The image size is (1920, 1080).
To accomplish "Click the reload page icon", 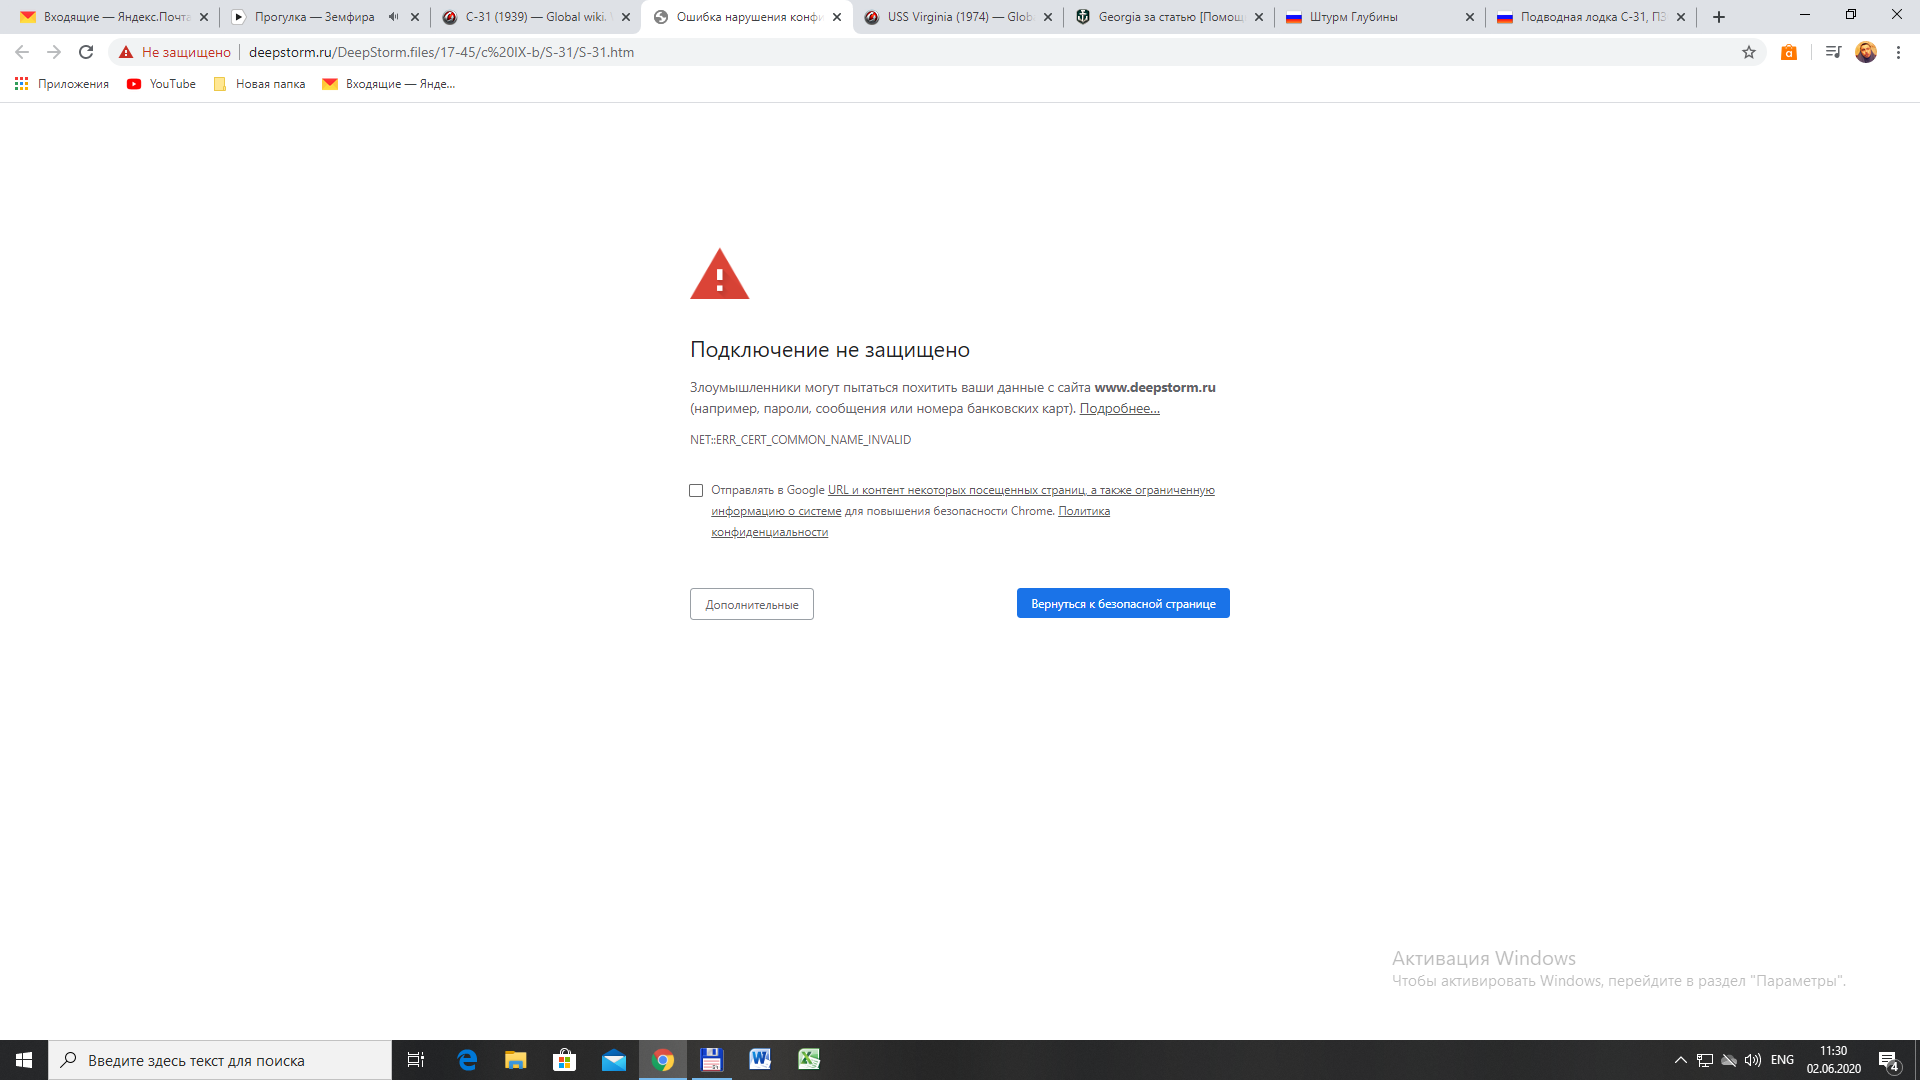I will tap(86, 52).
